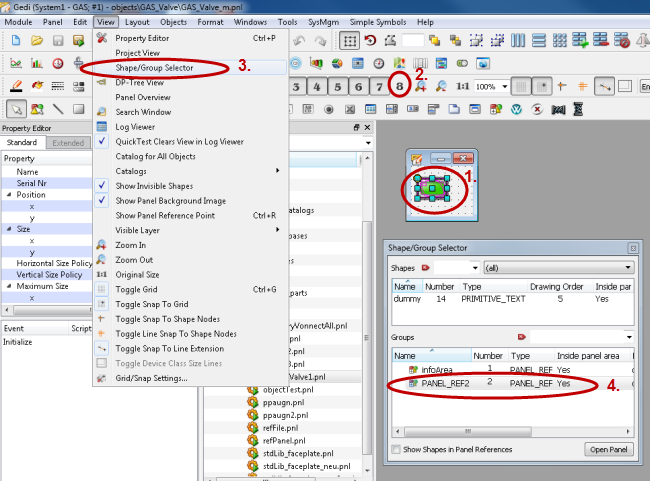Open the 100% zoom level dropdown
This screenshot has width=650, height=481.
501,87
